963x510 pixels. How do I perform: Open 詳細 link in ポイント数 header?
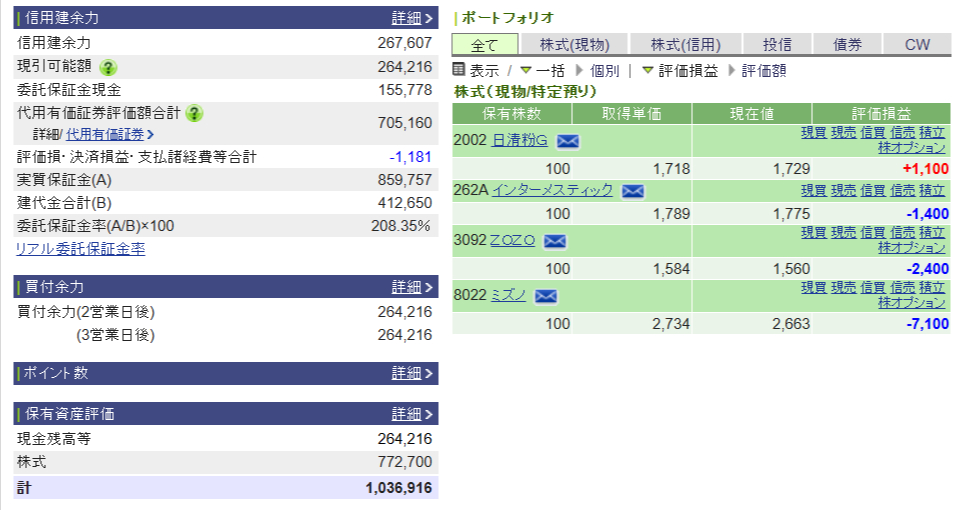point(412,373)
